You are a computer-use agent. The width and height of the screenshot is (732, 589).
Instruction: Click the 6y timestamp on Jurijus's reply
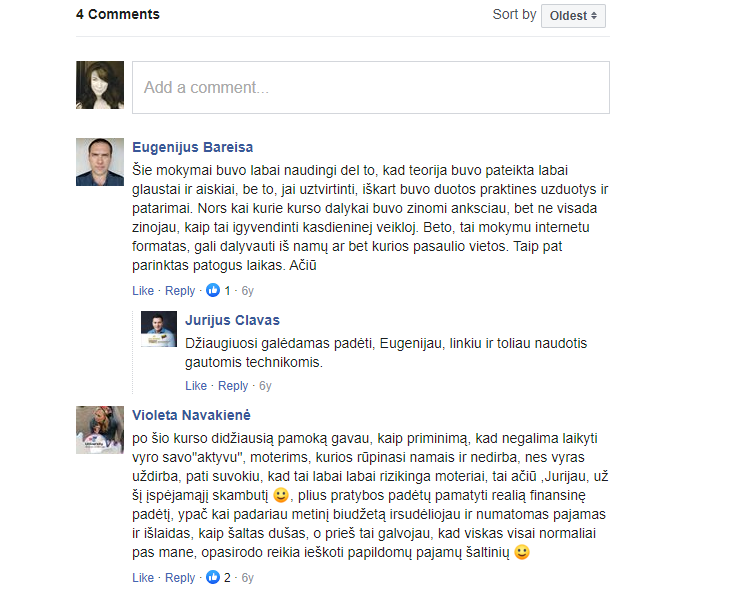pyautogui.click(x=265, y=386)
